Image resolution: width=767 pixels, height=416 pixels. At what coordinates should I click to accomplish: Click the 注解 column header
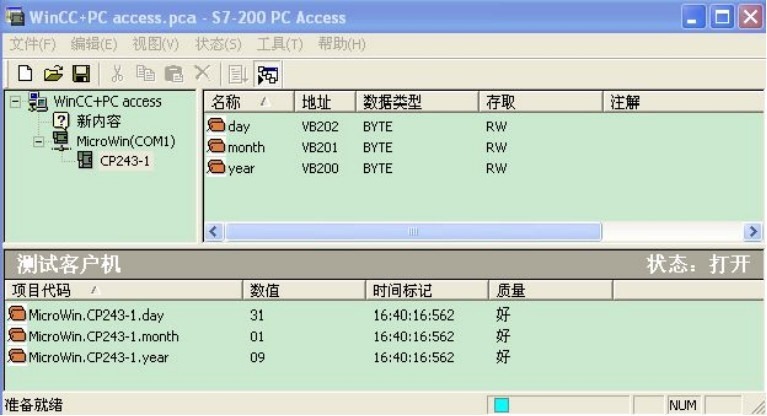tap(683, 102)
